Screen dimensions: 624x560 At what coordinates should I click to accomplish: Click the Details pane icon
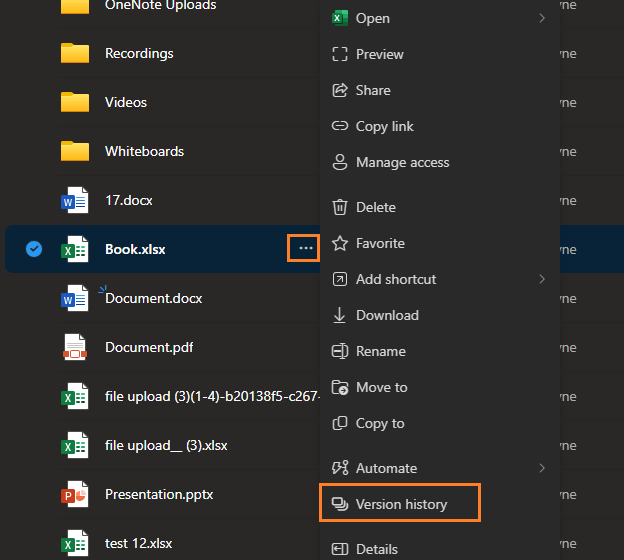point(340,549)
